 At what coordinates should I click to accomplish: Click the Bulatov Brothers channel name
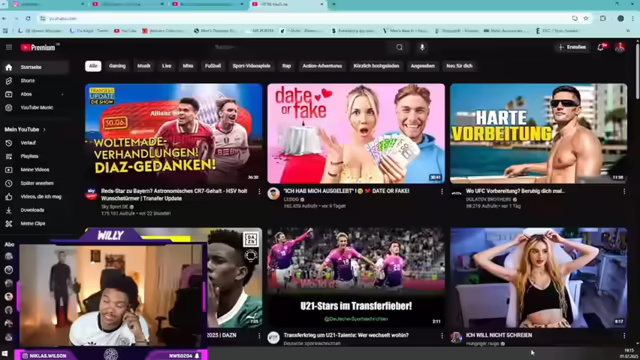(x=489, y=200)
